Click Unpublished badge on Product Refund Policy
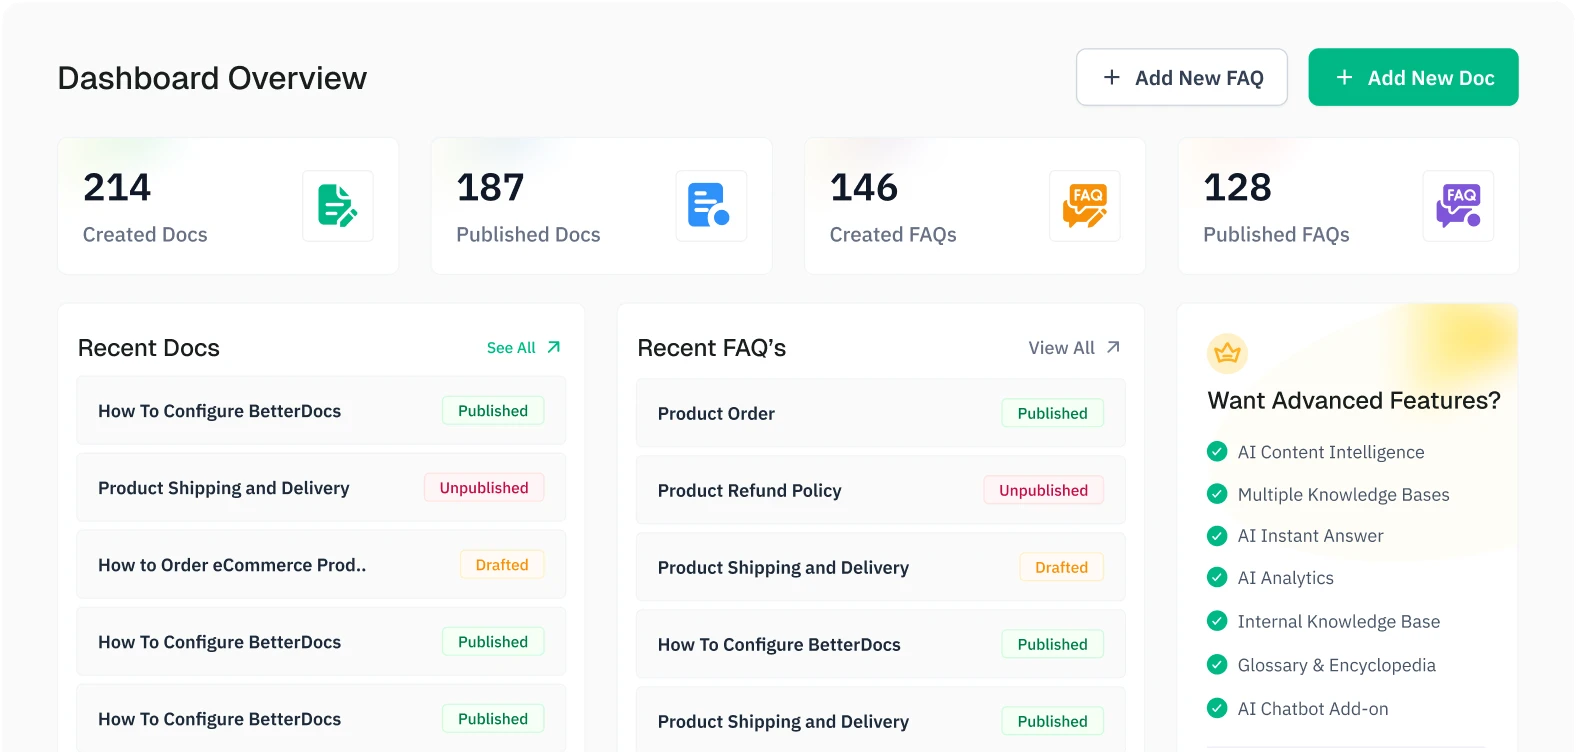The height and width of the screenshot is (752, 1576). [1043, 490]
